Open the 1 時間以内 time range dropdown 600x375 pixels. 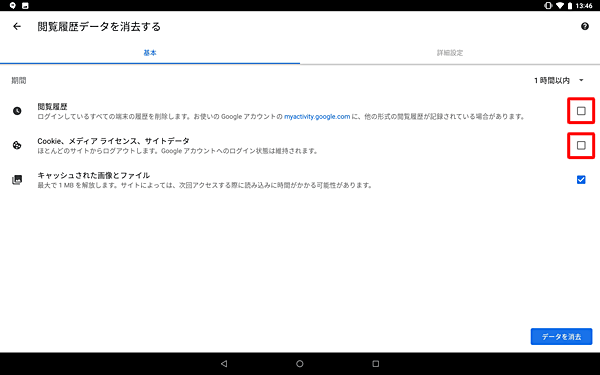pyautogui.click(x=559, y=80)
